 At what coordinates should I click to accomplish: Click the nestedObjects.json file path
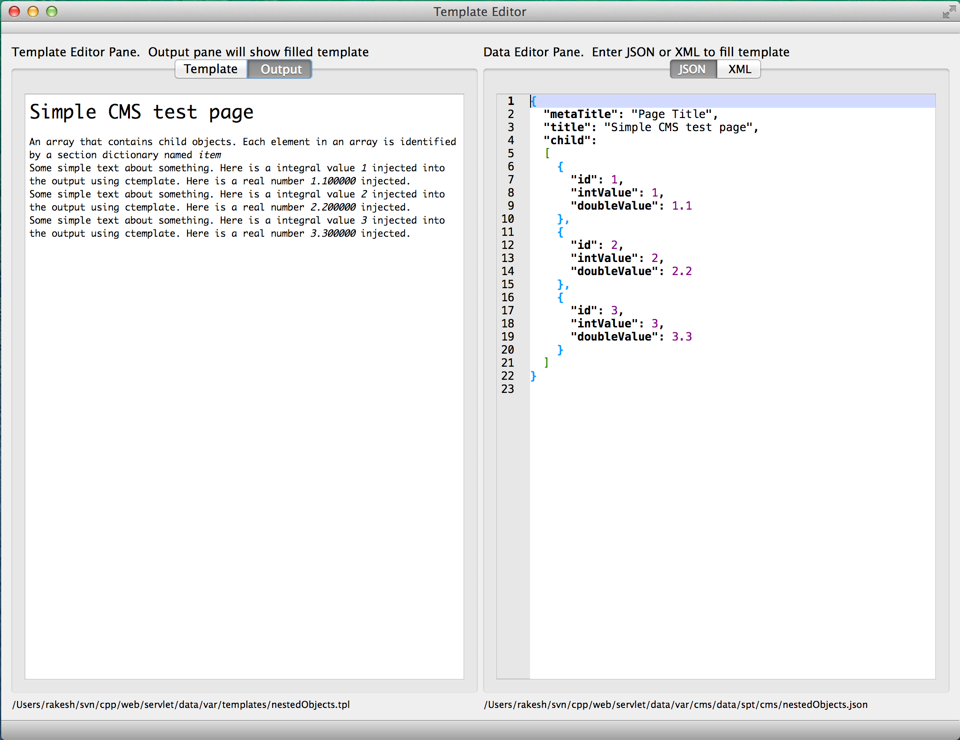pos(676,704)
